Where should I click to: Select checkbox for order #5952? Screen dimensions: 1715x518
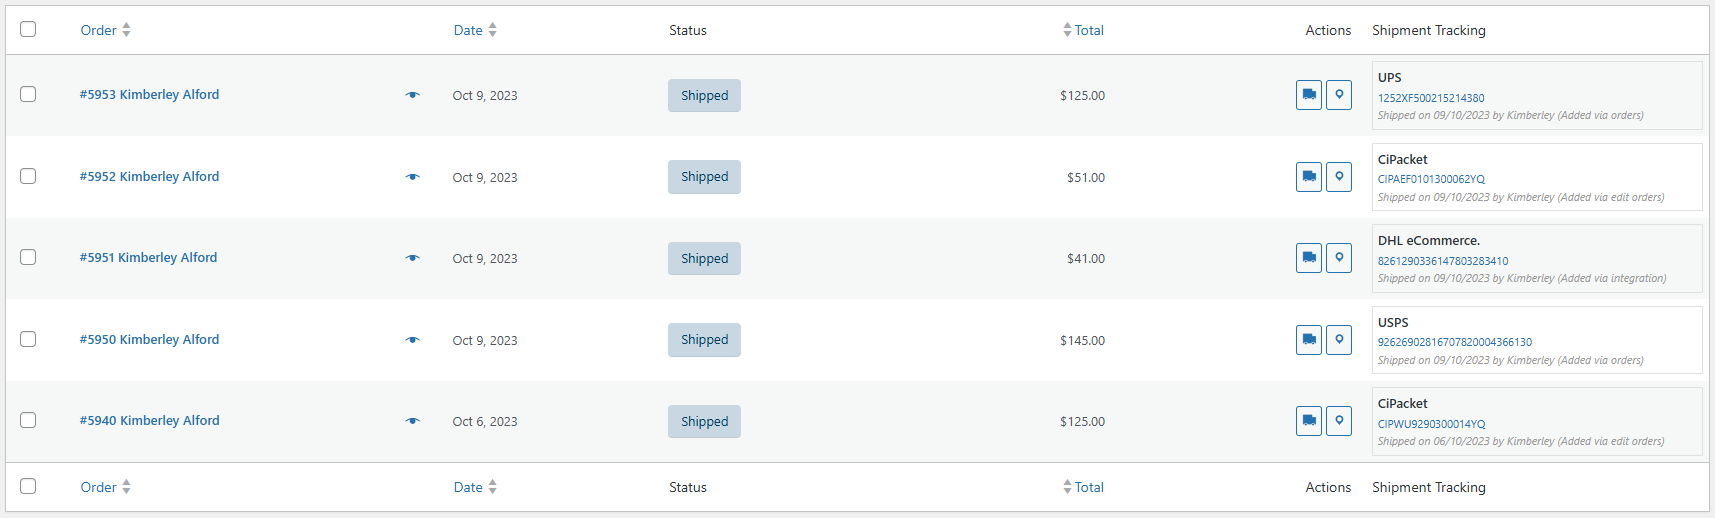(28, 176)
